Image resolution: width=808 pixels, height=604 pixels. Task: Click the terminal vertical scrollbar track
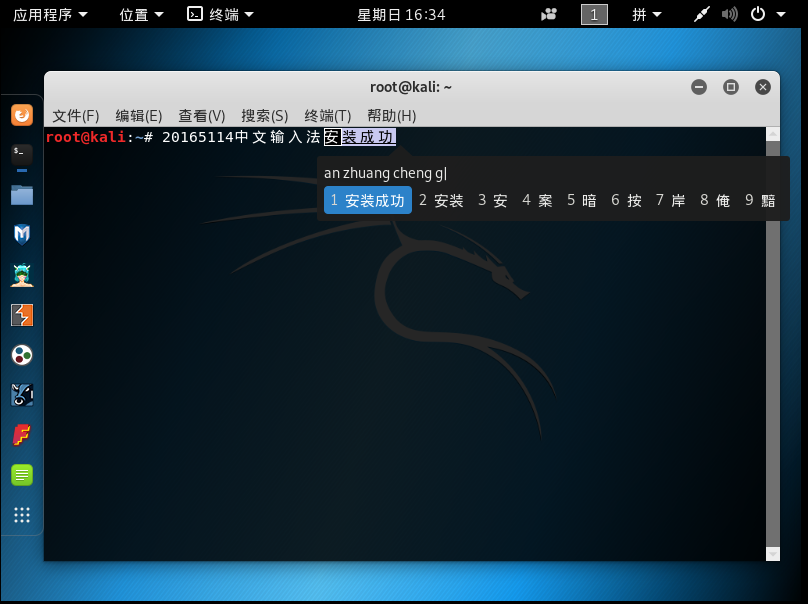pos(772,345)
